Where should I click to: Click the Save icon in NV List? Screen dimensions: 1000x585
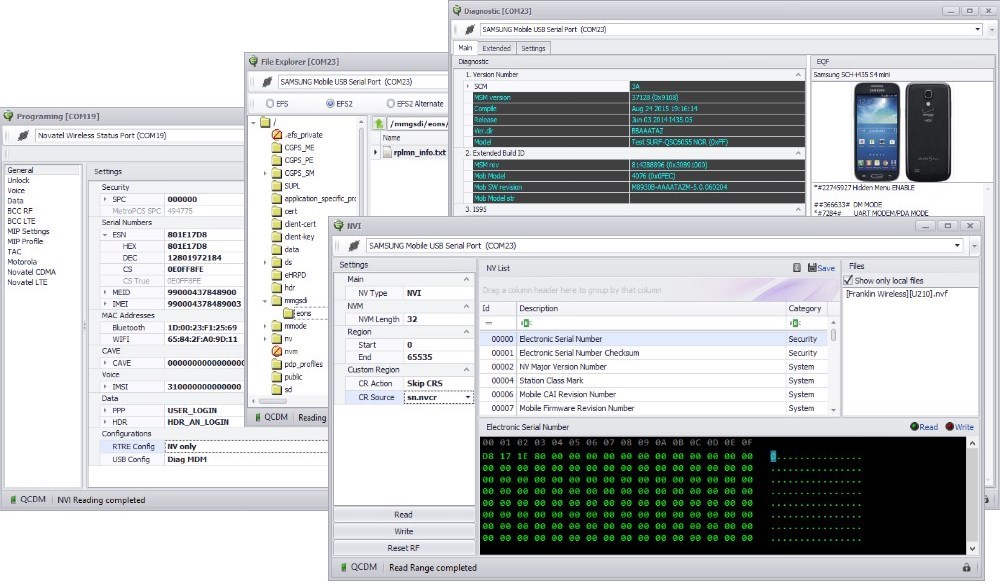tap(812, 268)
